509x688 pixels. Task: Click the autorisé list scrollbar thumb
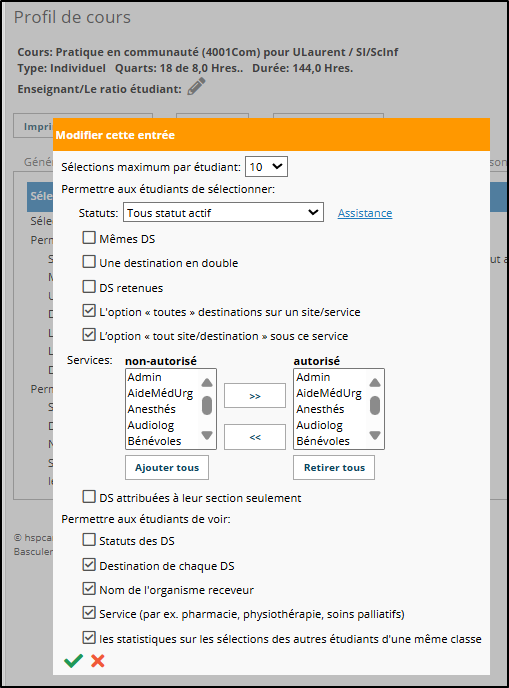point(375,405)
